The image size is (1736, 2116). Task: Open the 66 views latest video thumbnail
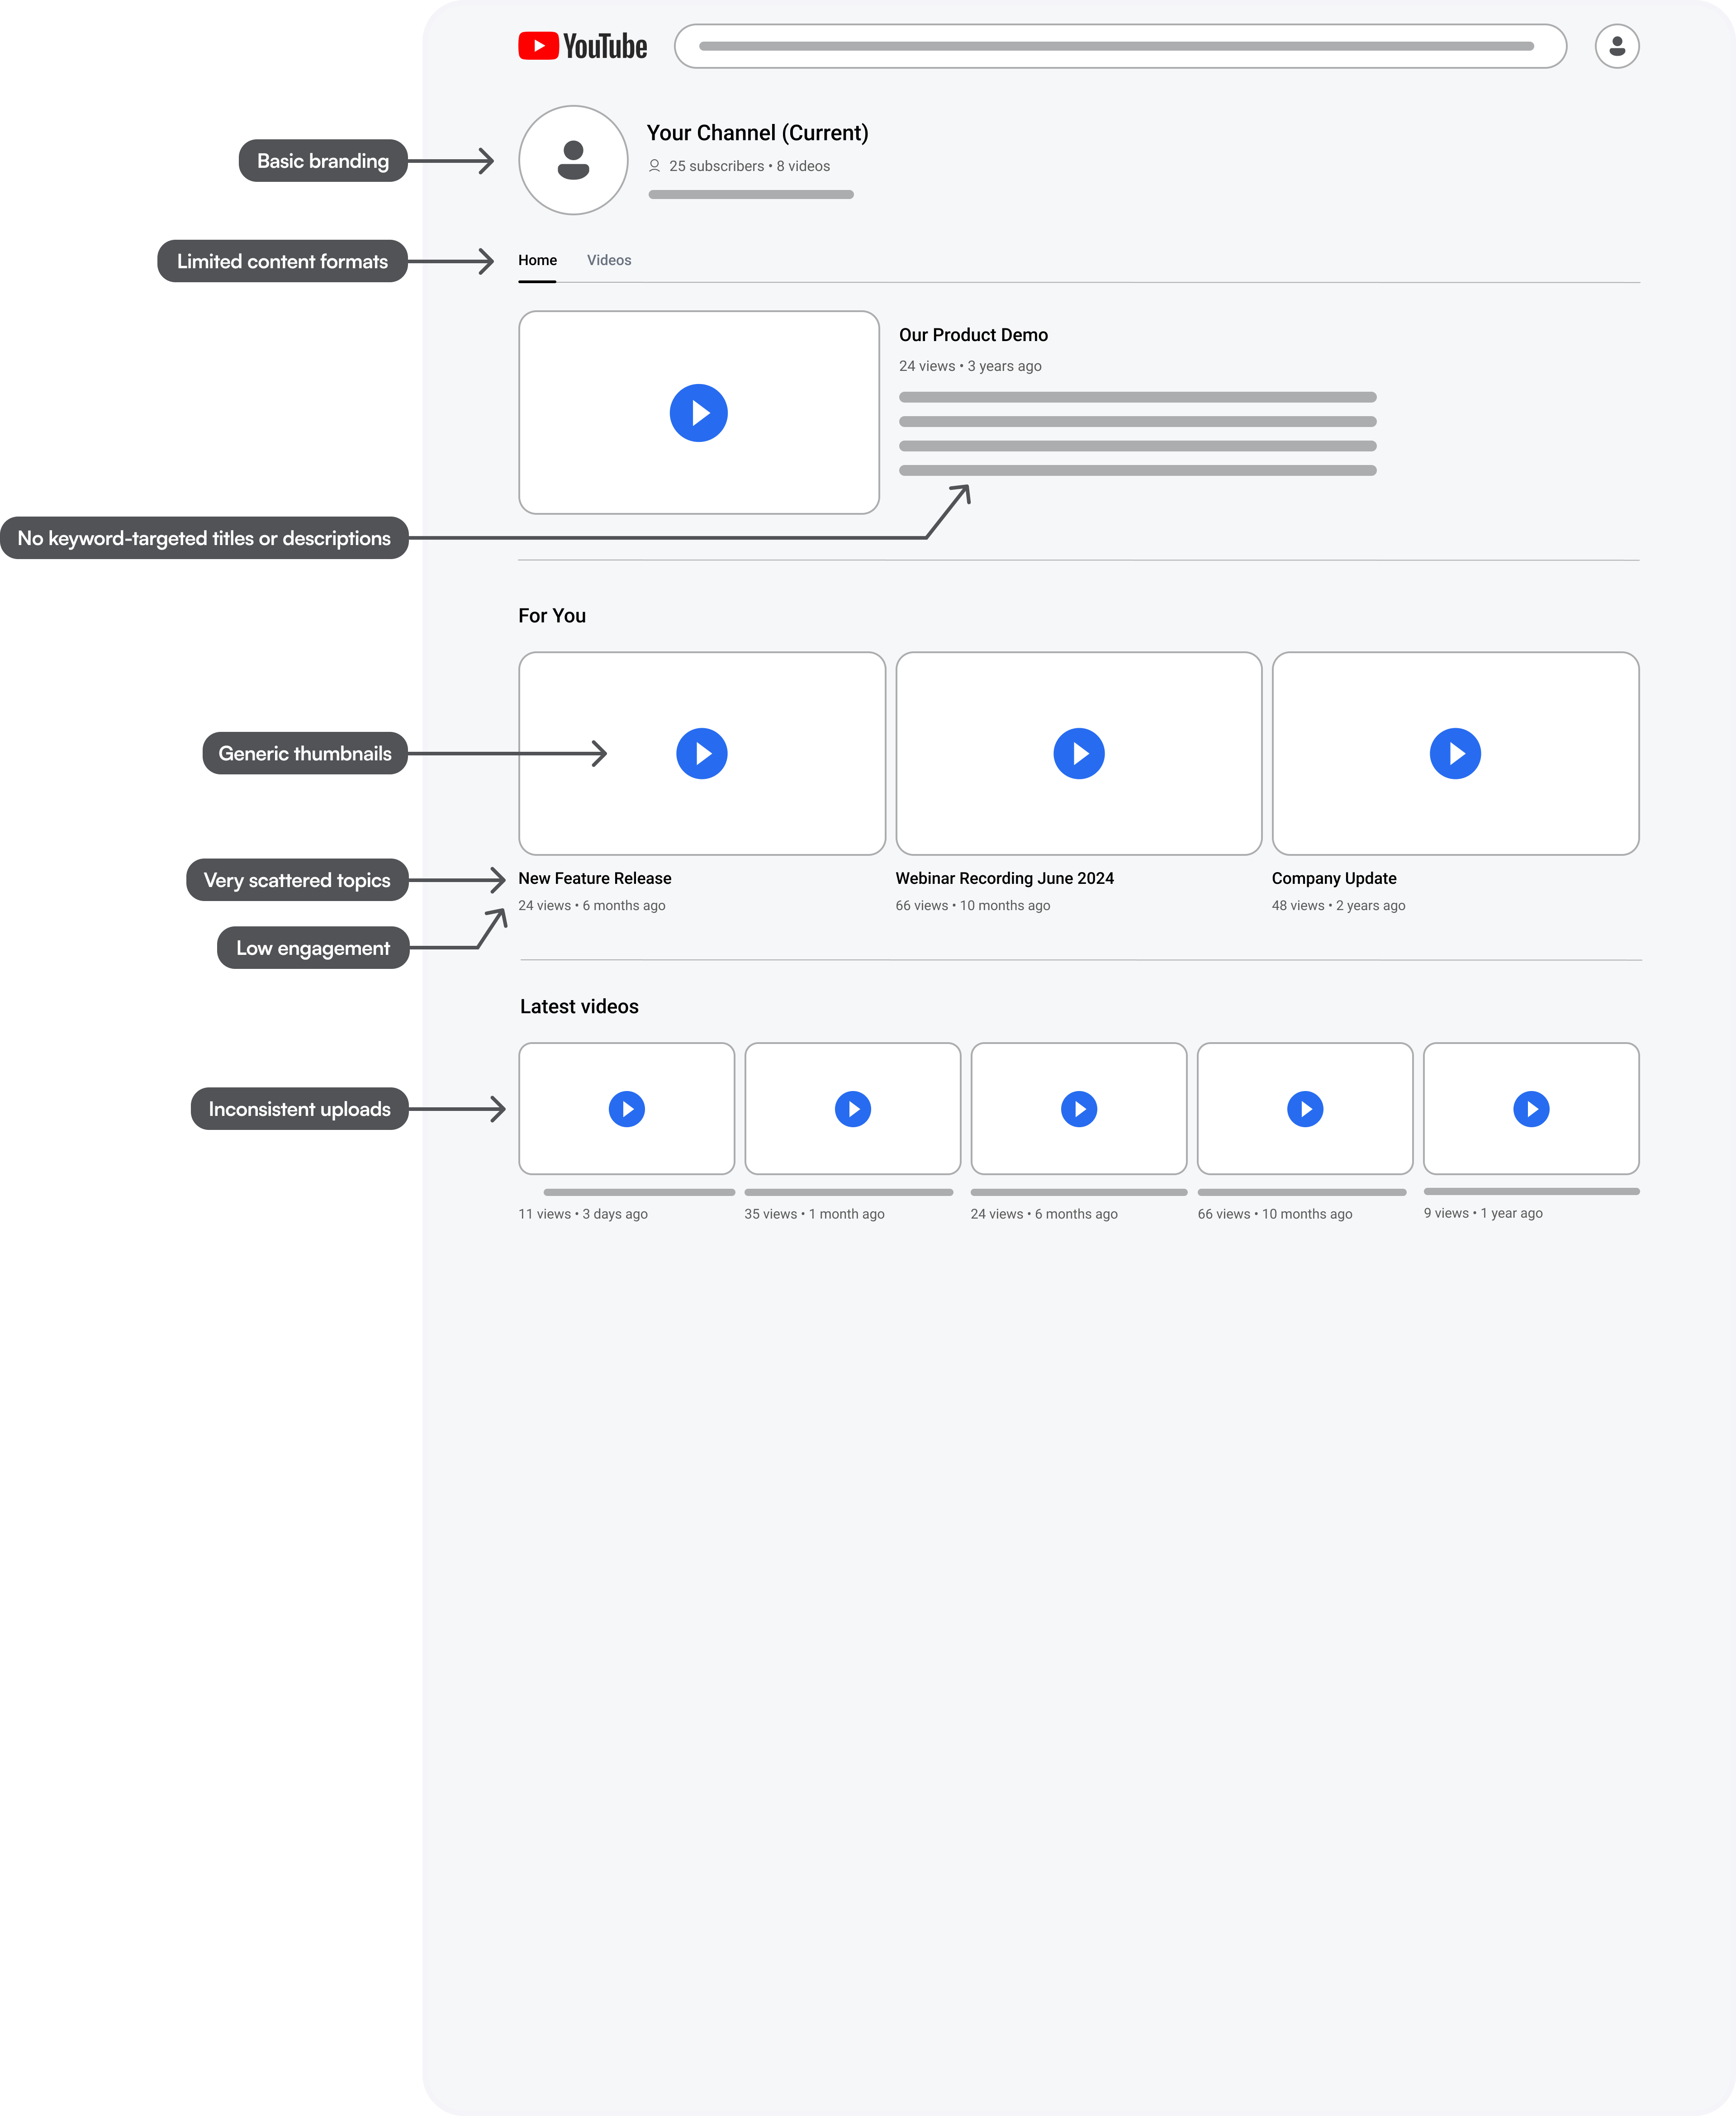click(1304, 1109)
